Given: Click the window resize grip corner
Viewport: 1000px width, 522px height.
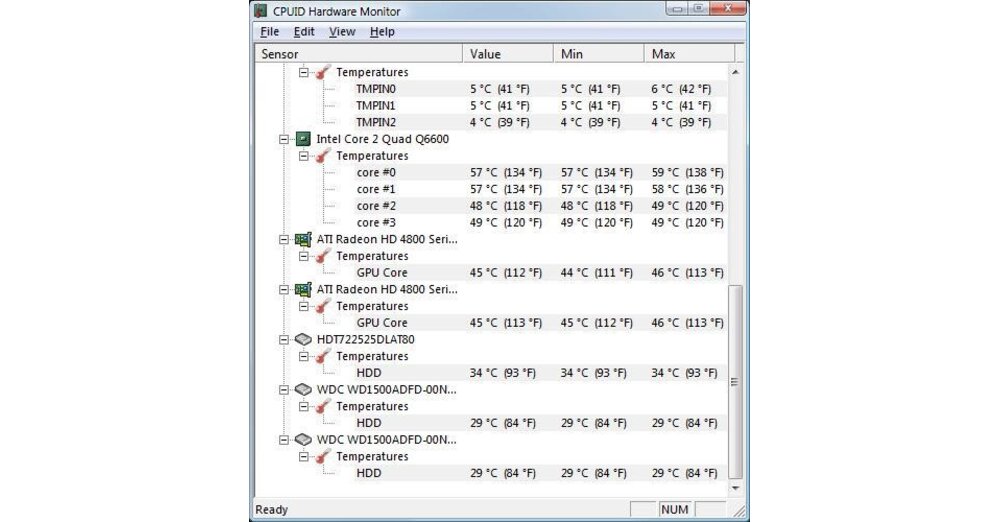Looking at the screenshot, I should click(739, 511).
